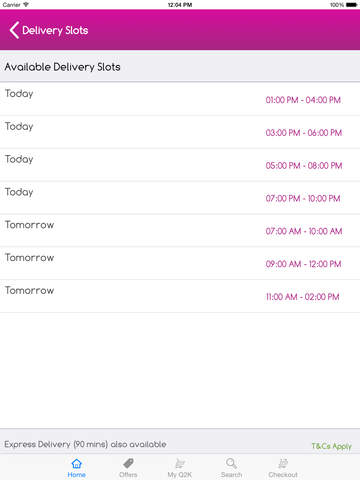360x480 pixels.
Task: Choose Today 05:00 PM - 08:00 PM slot
Action: [x=180, y=165]
